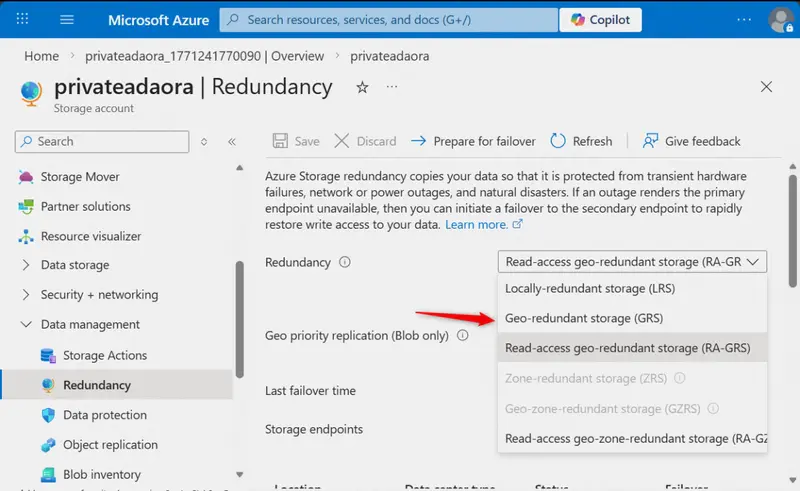Open Copilot

click(x=601, y=19)
